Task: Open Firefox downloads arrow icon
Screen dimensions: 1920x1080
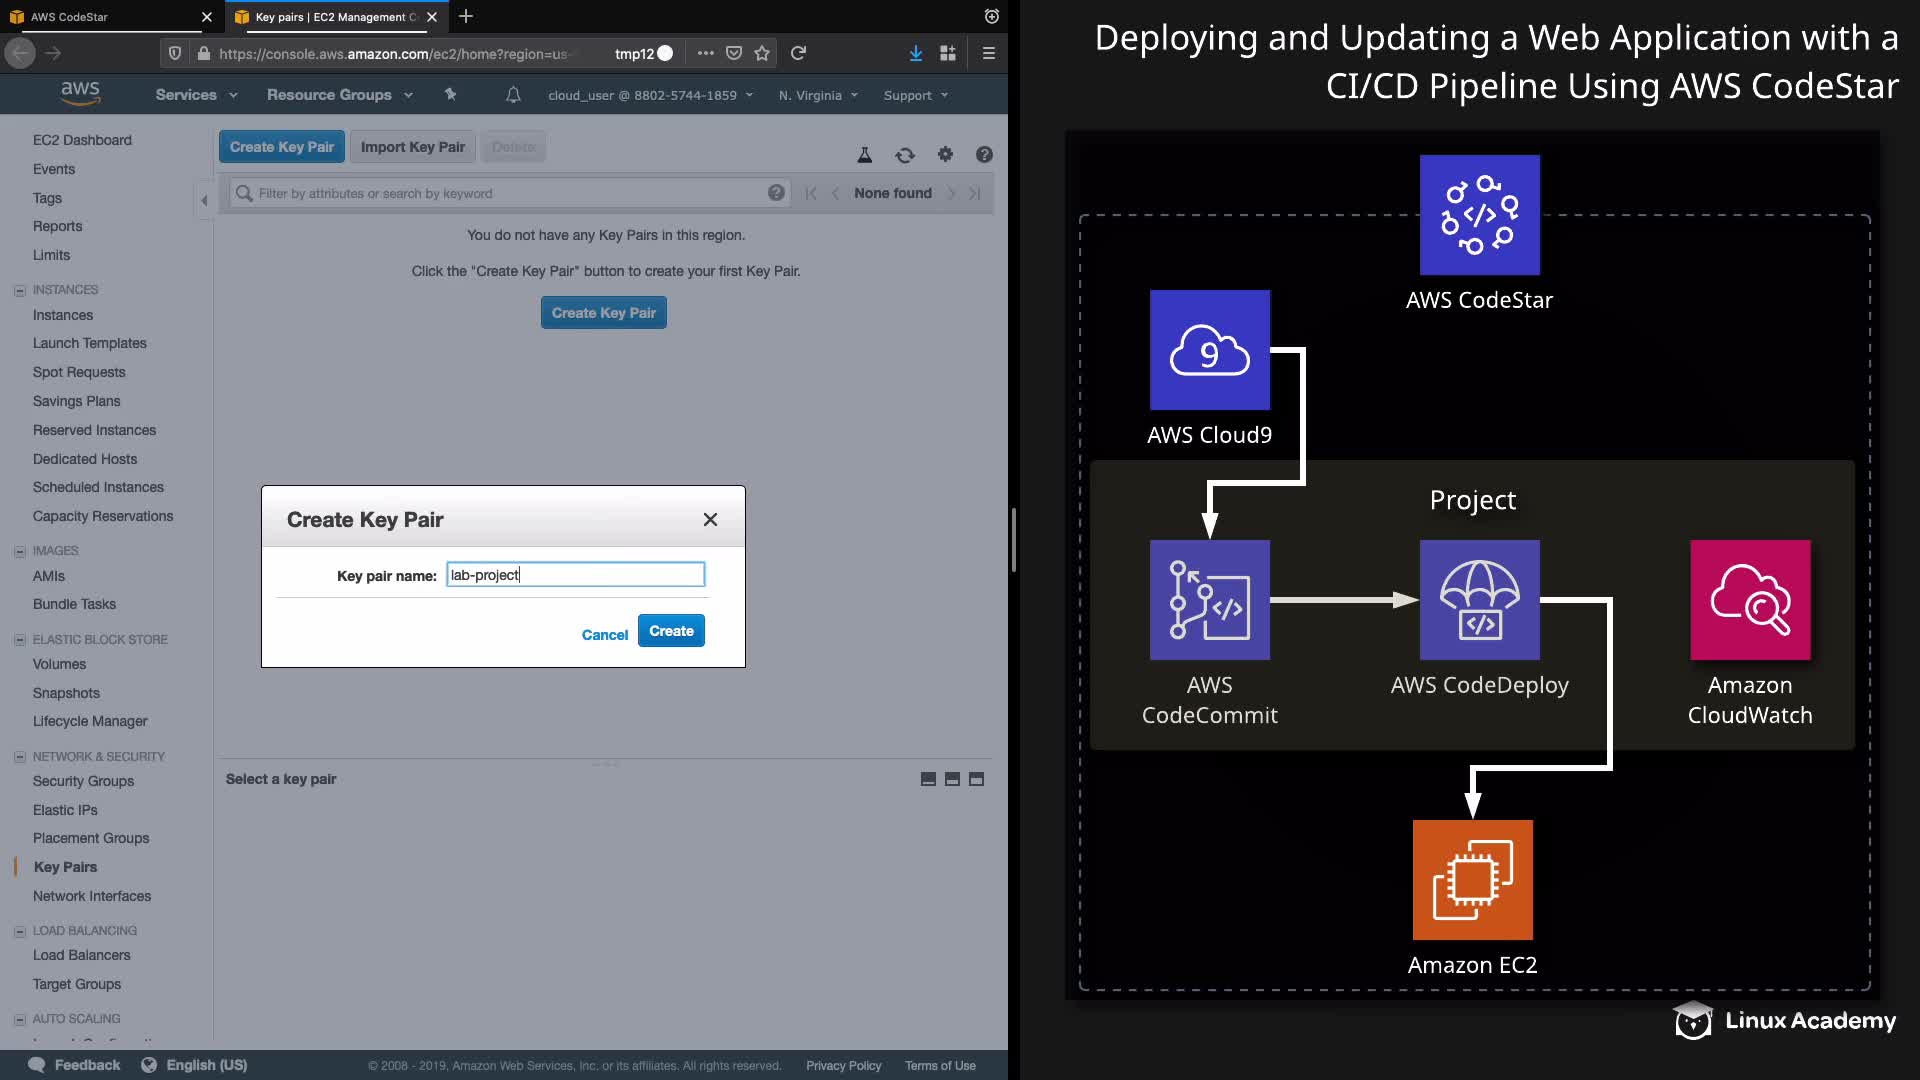Action: (x=915, y=54)
